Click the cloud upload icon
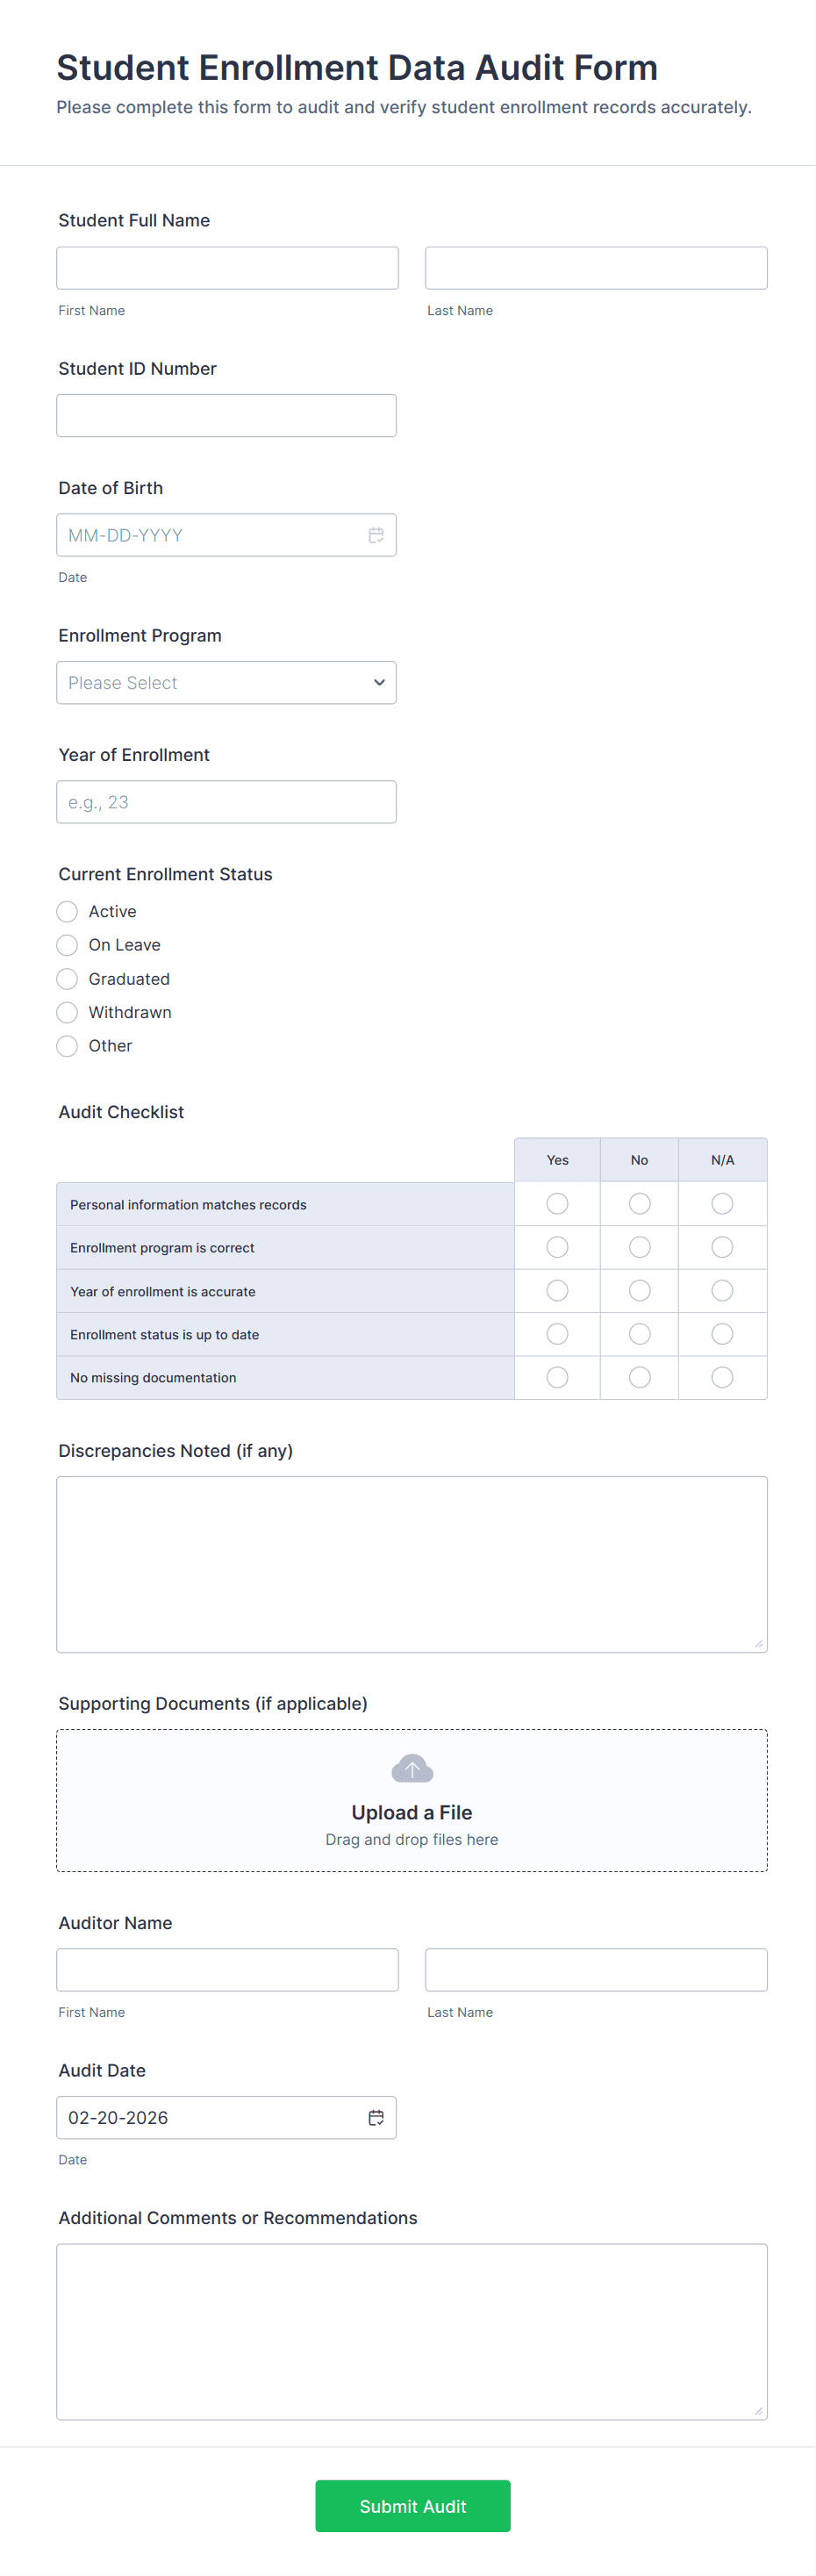Image resolution: width=816 pixels, height=2576 pixels. [x=412, y=1768]
